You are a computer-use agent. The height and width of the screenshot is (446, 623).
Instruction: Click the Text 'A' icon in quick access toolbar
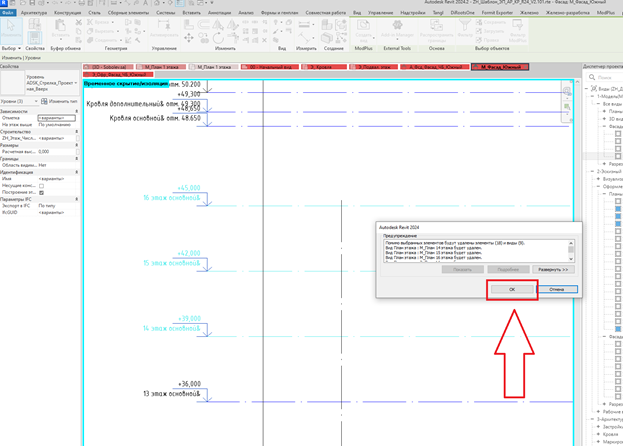click(145, 3)
